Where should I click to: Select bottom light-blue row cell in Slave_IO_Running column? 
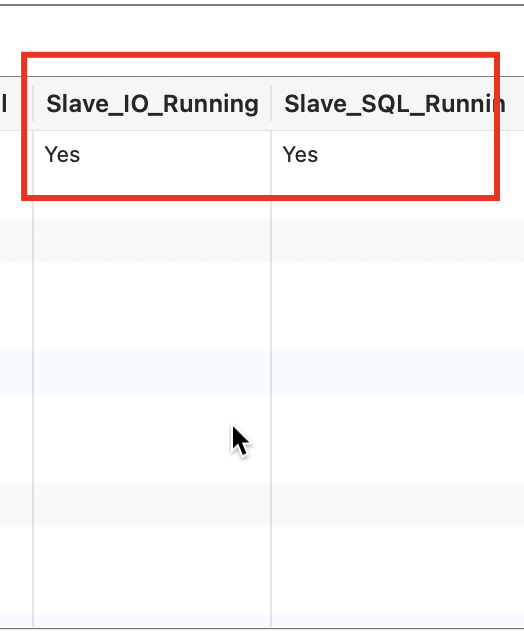click(x=152, y=621)
